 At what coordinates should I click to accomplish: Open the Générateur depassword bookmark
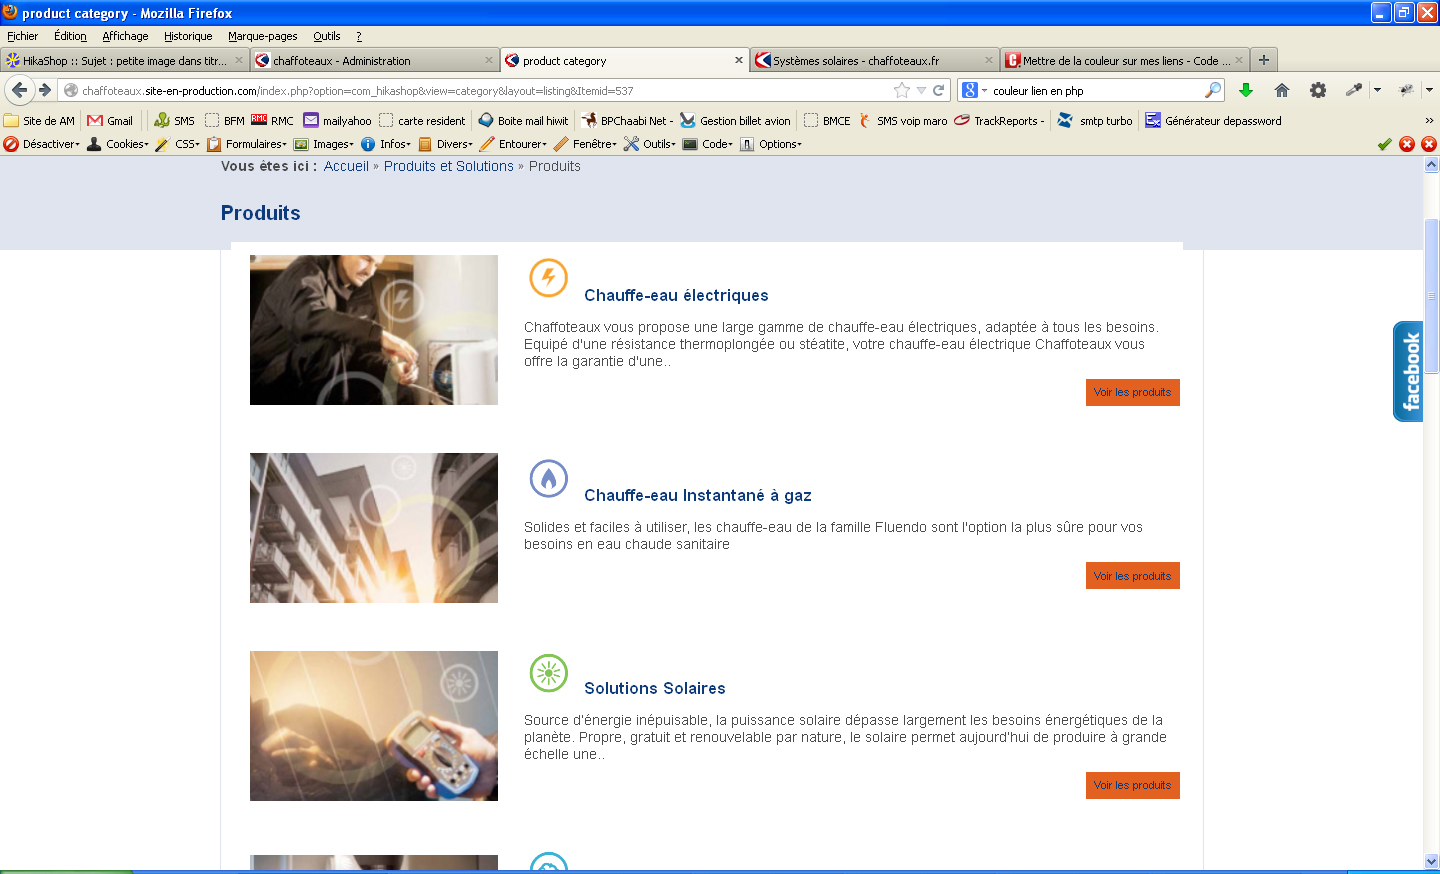pos(1213,121)
